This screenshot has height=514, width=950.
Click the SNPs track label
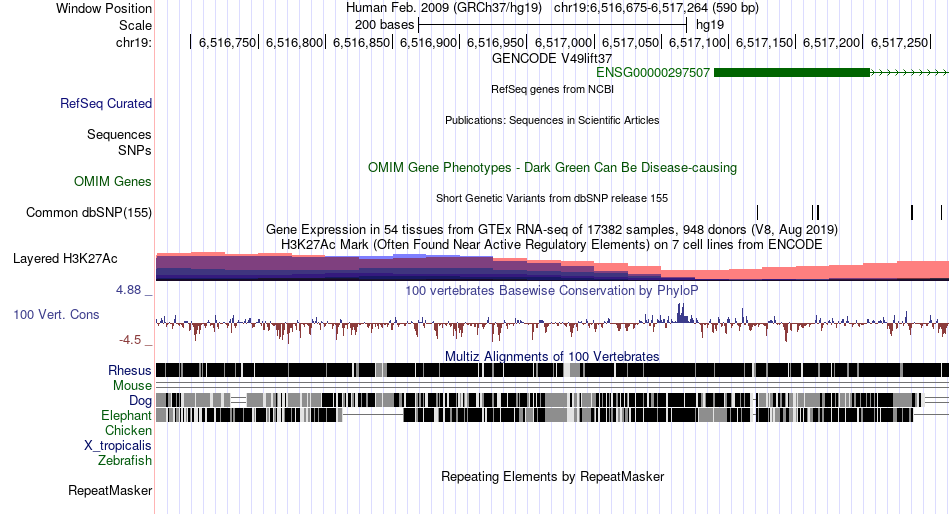point(135,150)
